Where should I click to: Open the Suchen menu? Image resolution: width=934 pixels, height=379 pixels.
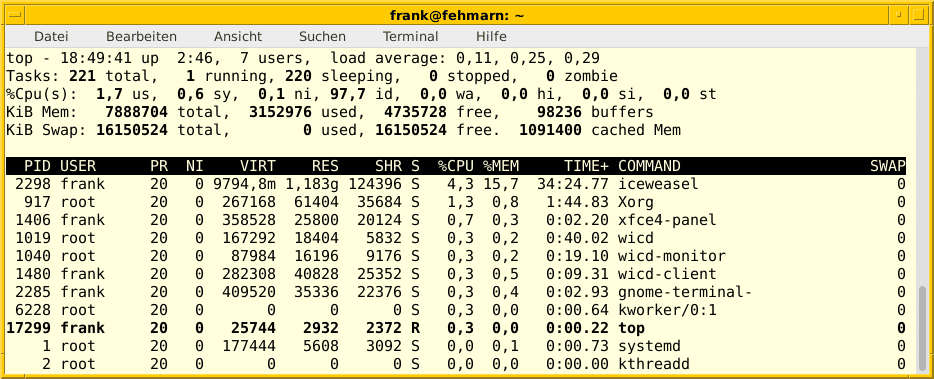[322, 36]
